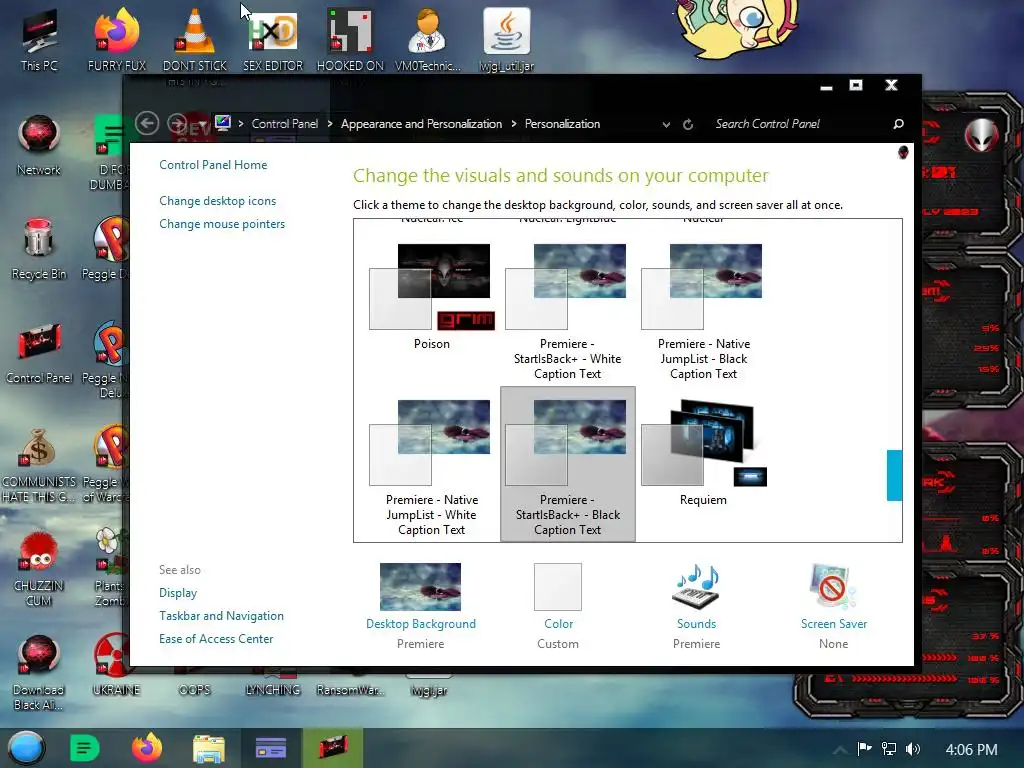Select the Recycle Bin desktop icon
Image resolution: width=1024 pixels, height=768 pixels.
point(39,249)
